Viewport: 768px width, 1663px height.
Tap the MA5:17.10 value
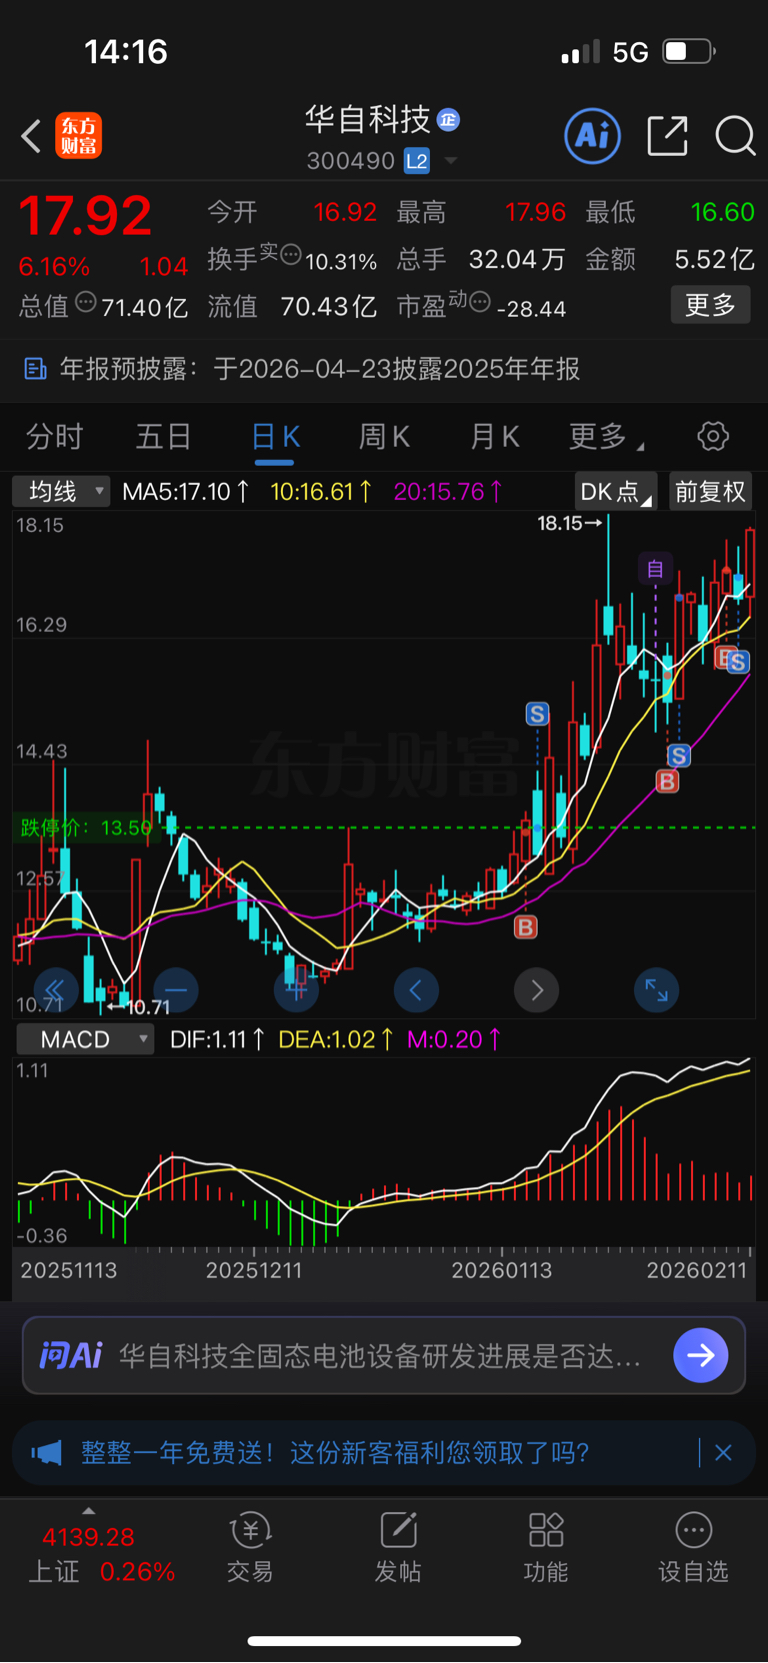(186, 491)
